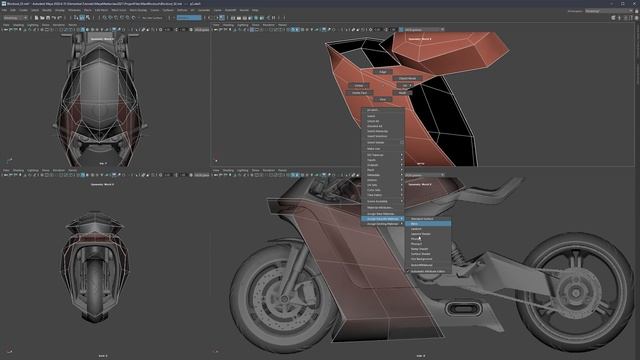
Task: Click the Save Scene icon
Action: point(48,18)
